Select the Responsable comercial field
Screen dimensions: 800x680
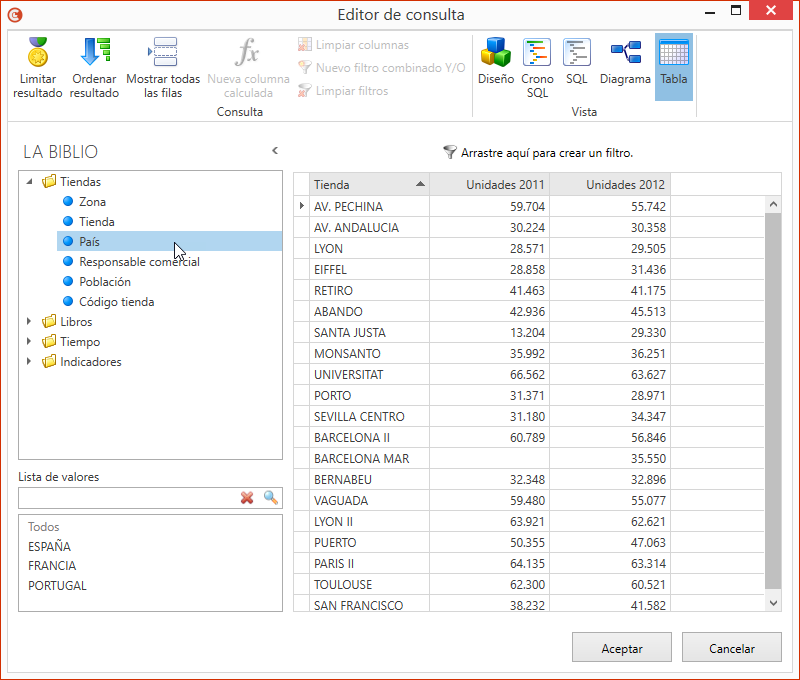[x=139, y=262]
